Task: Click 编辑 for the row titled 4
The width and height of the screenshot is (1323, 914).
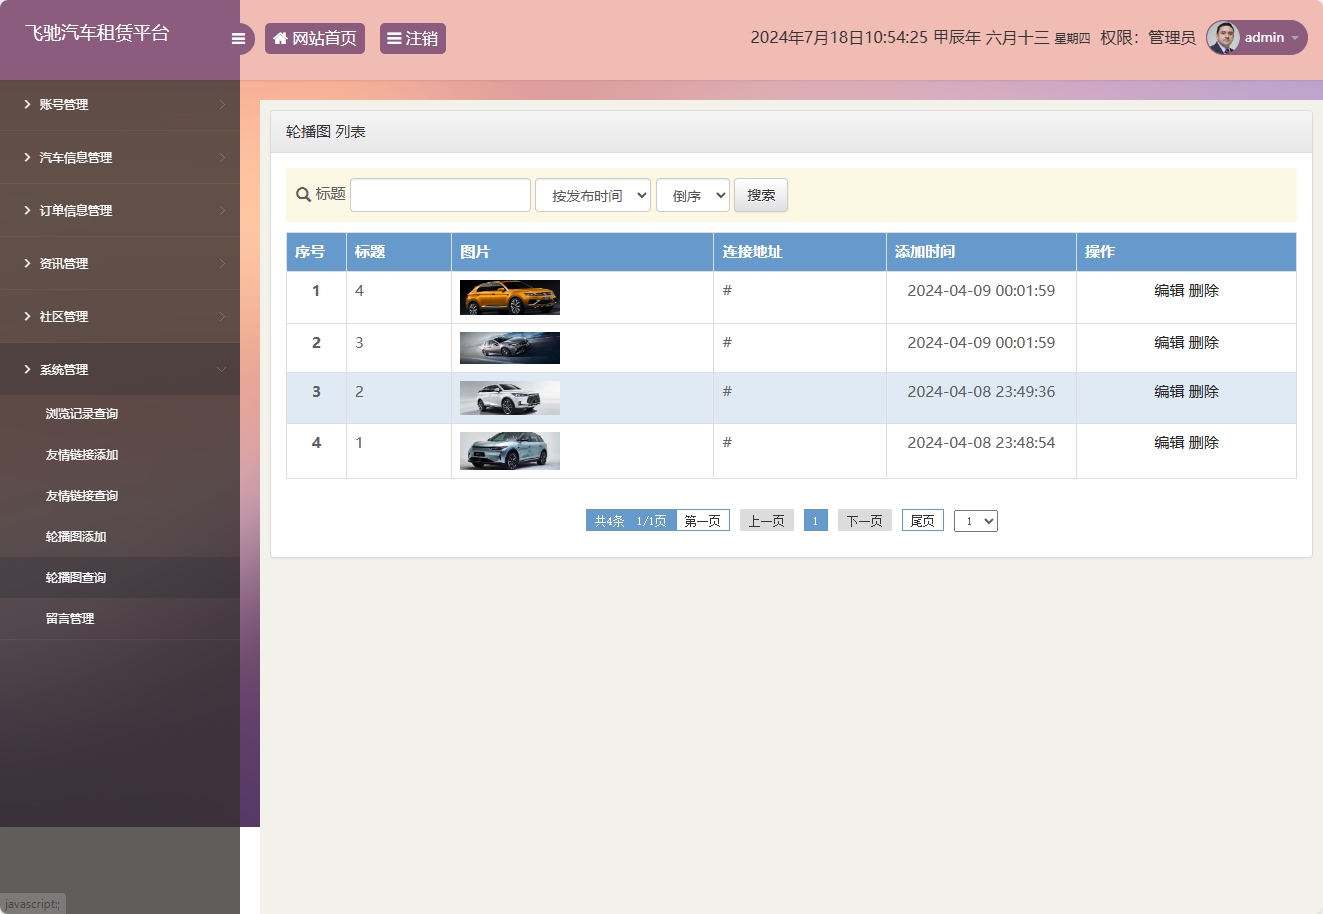Action: coord(1168,291)
